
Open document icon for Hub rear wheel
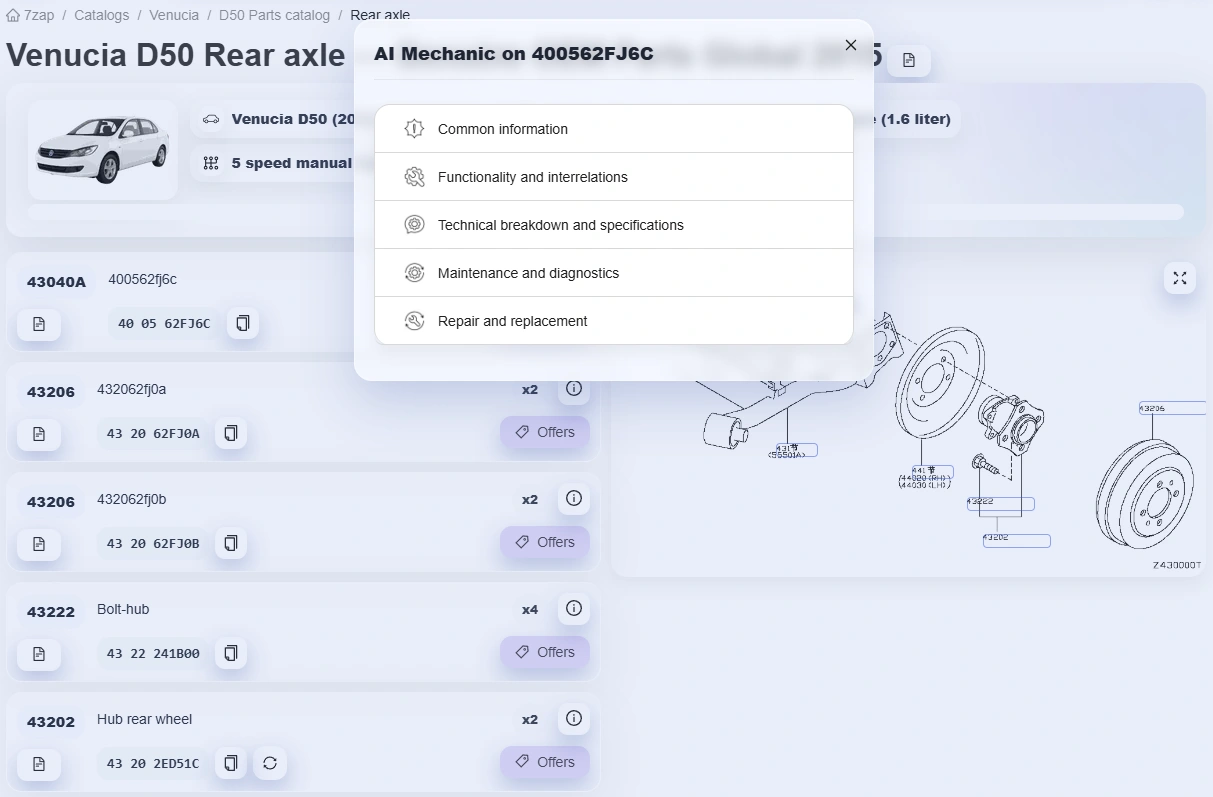[x=39, y=764]
